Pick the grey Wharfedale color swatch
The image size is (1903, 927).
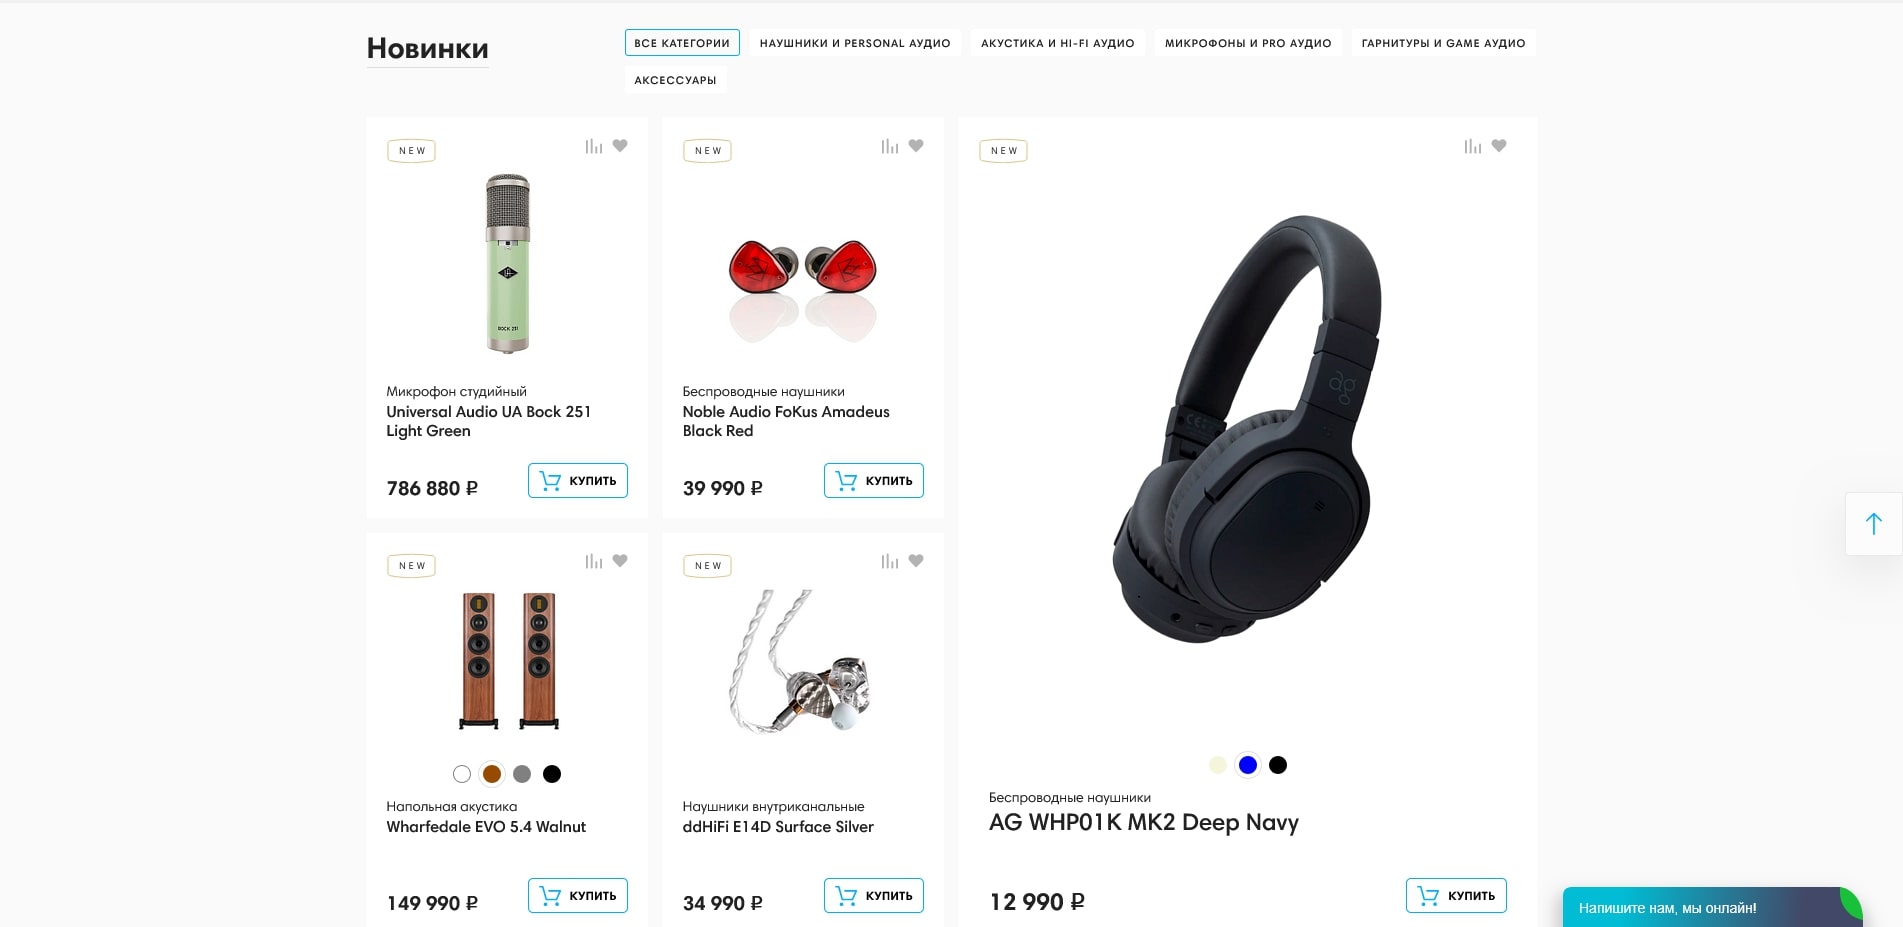(522, 774)
